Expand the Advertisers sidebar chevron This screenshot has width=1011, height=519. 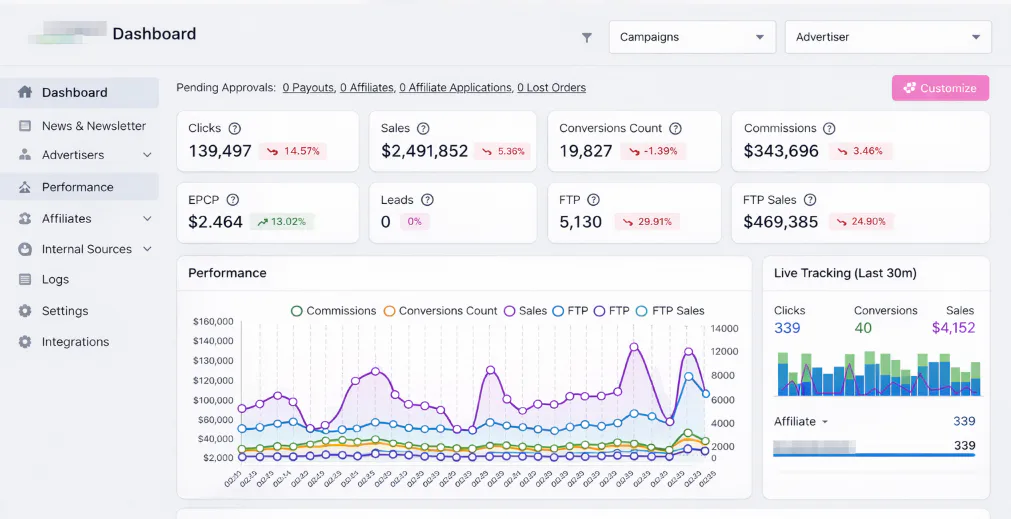click(147, 155)
